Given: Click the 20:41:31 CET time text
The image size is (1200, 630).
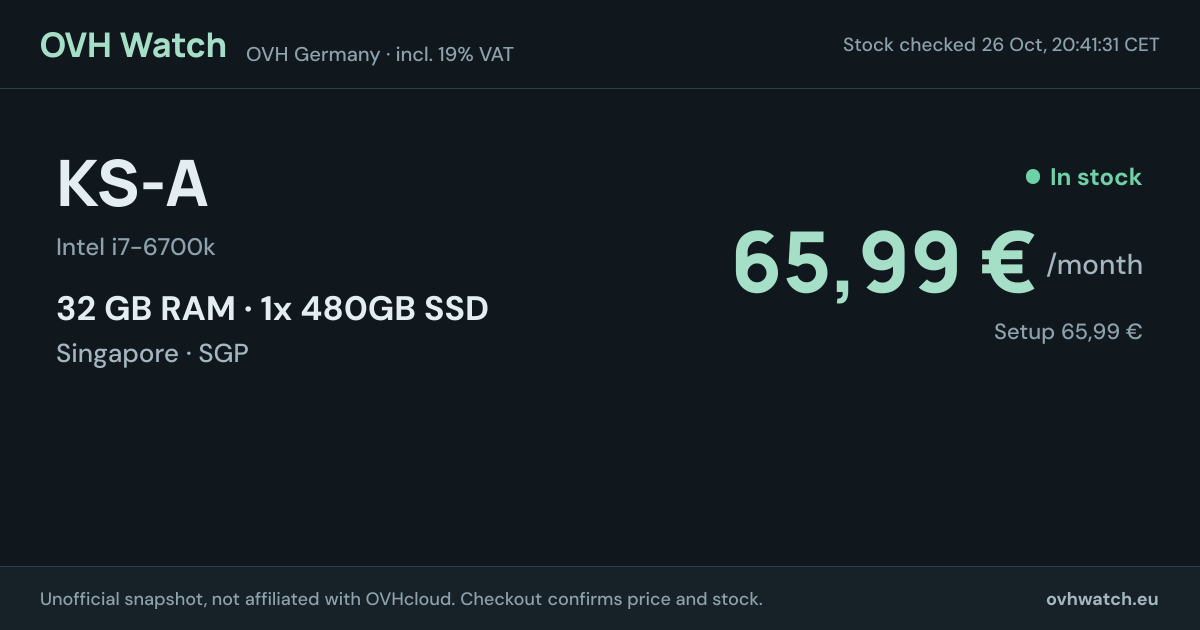Looking at the screenshot, I should click(1106, 45).
